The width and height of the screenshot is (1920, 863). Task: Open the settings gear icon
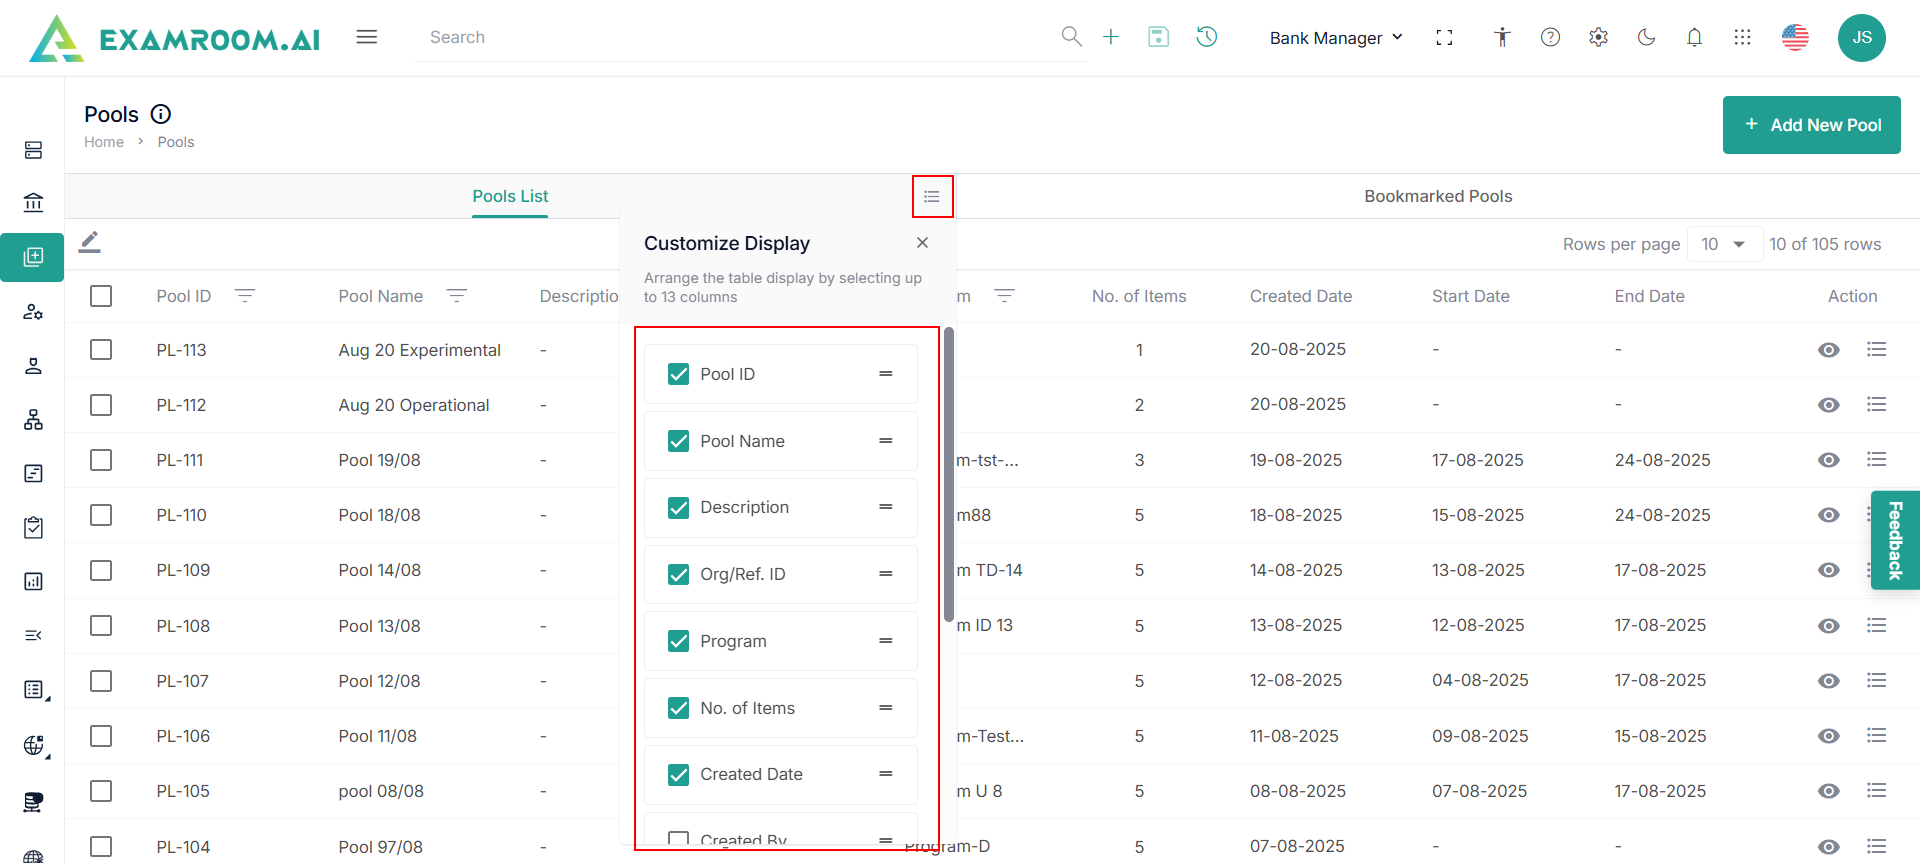click(1598, 37)
